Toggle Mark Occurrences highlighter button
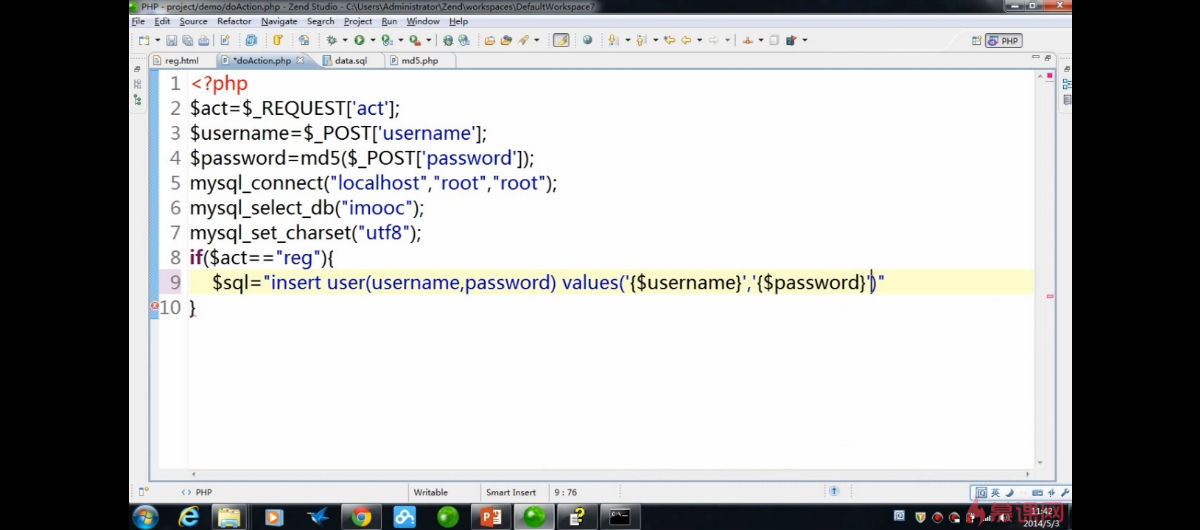 click(560, 40)
